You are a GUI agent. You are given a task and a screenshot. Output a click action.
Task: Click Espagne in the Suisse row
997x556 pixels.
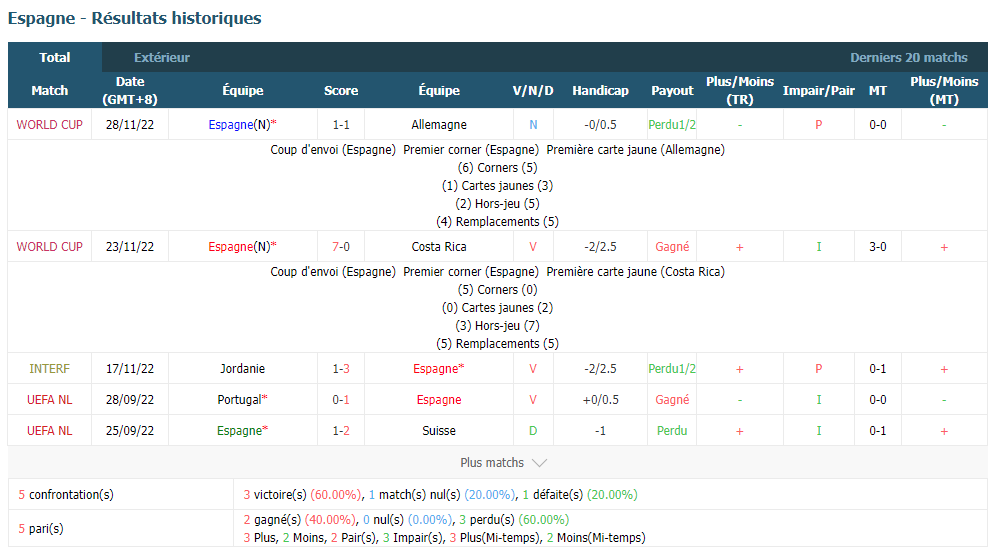(242, 431)
